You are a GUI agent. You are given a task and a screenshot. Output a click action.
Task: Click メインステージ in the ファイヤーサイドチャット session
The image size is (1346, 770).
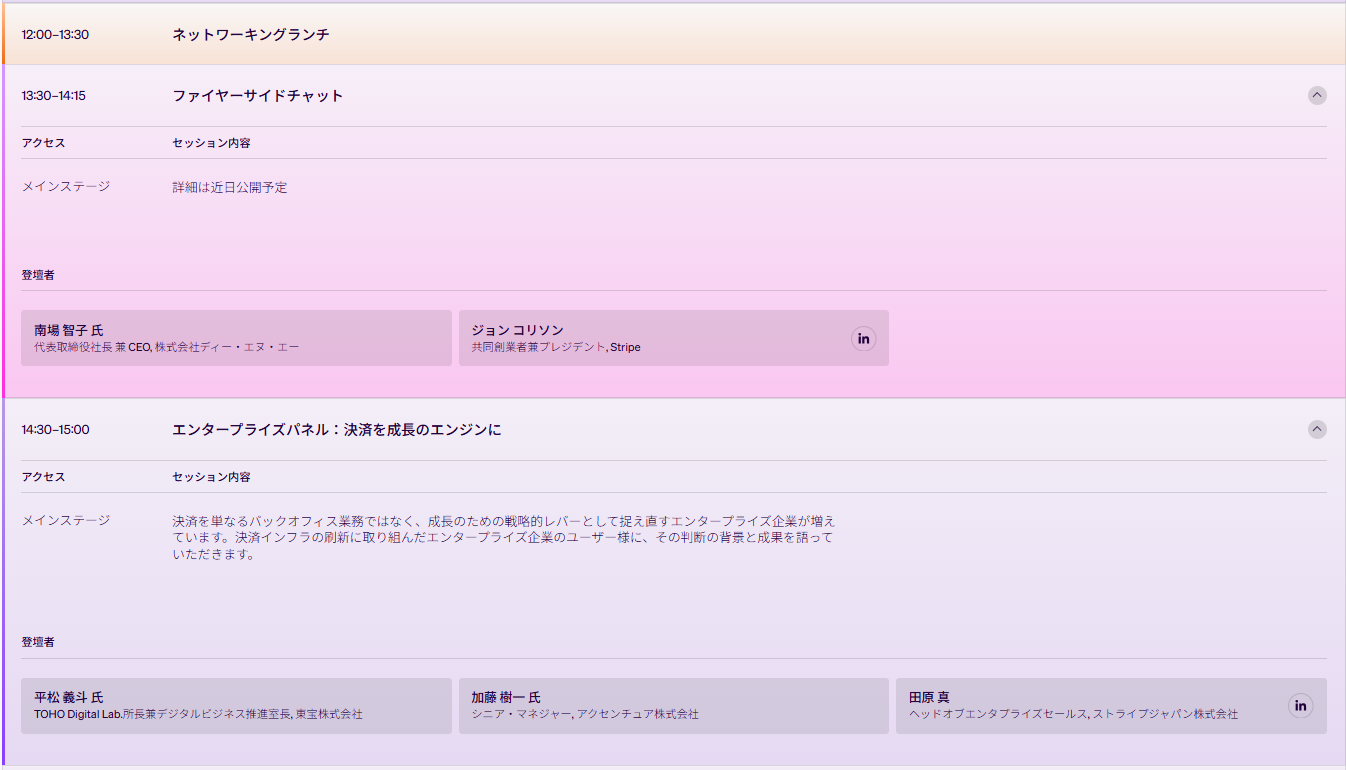66,186
